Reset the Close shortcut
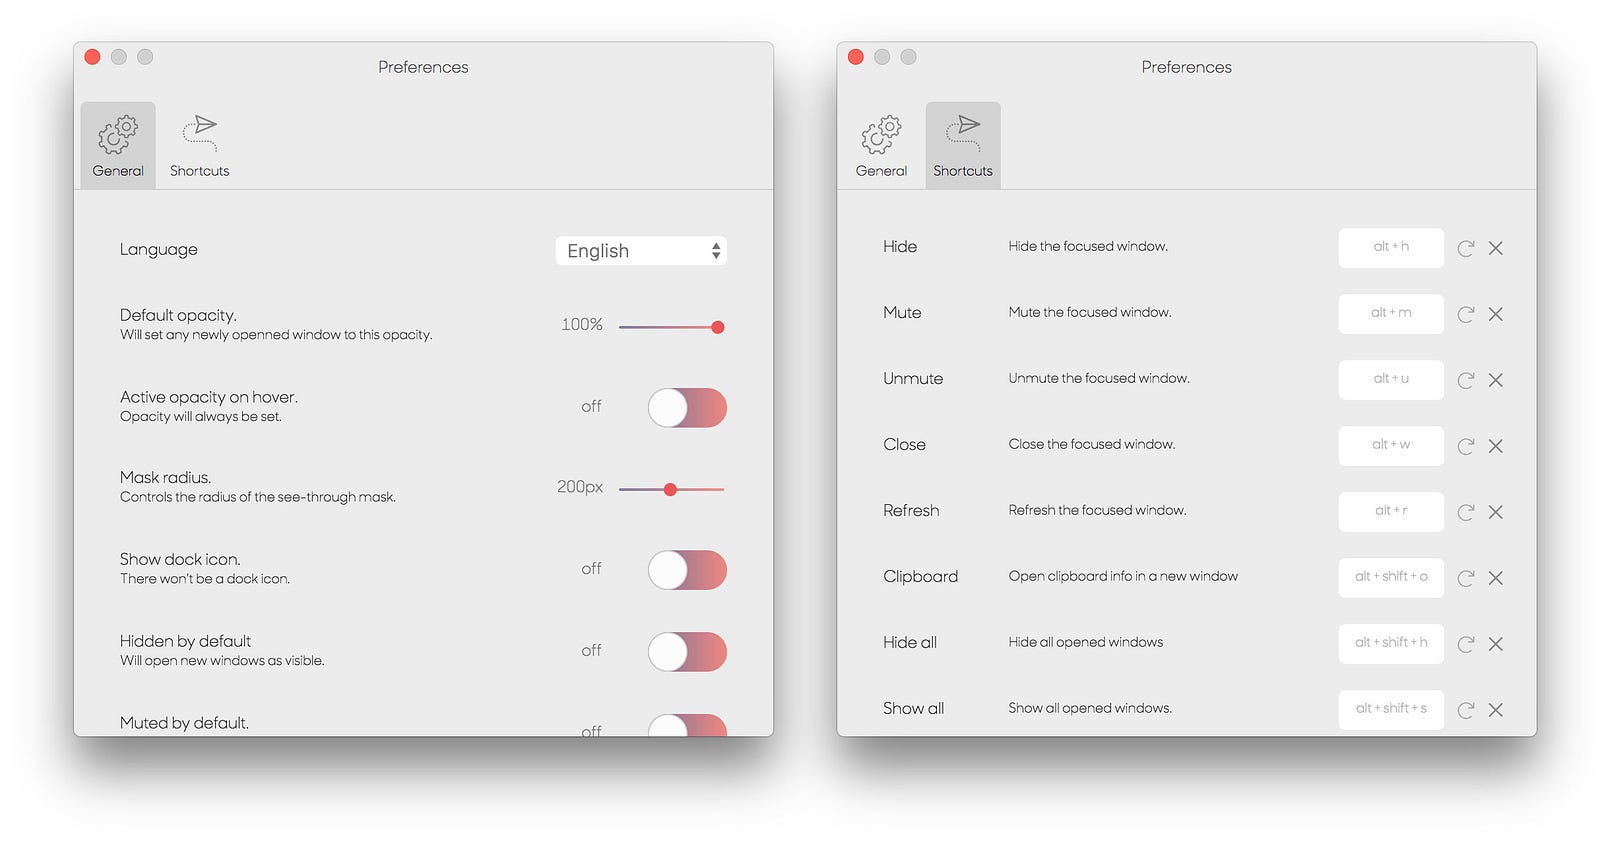Screen dimensions: 1600x842 click(x=1466, y=446)
